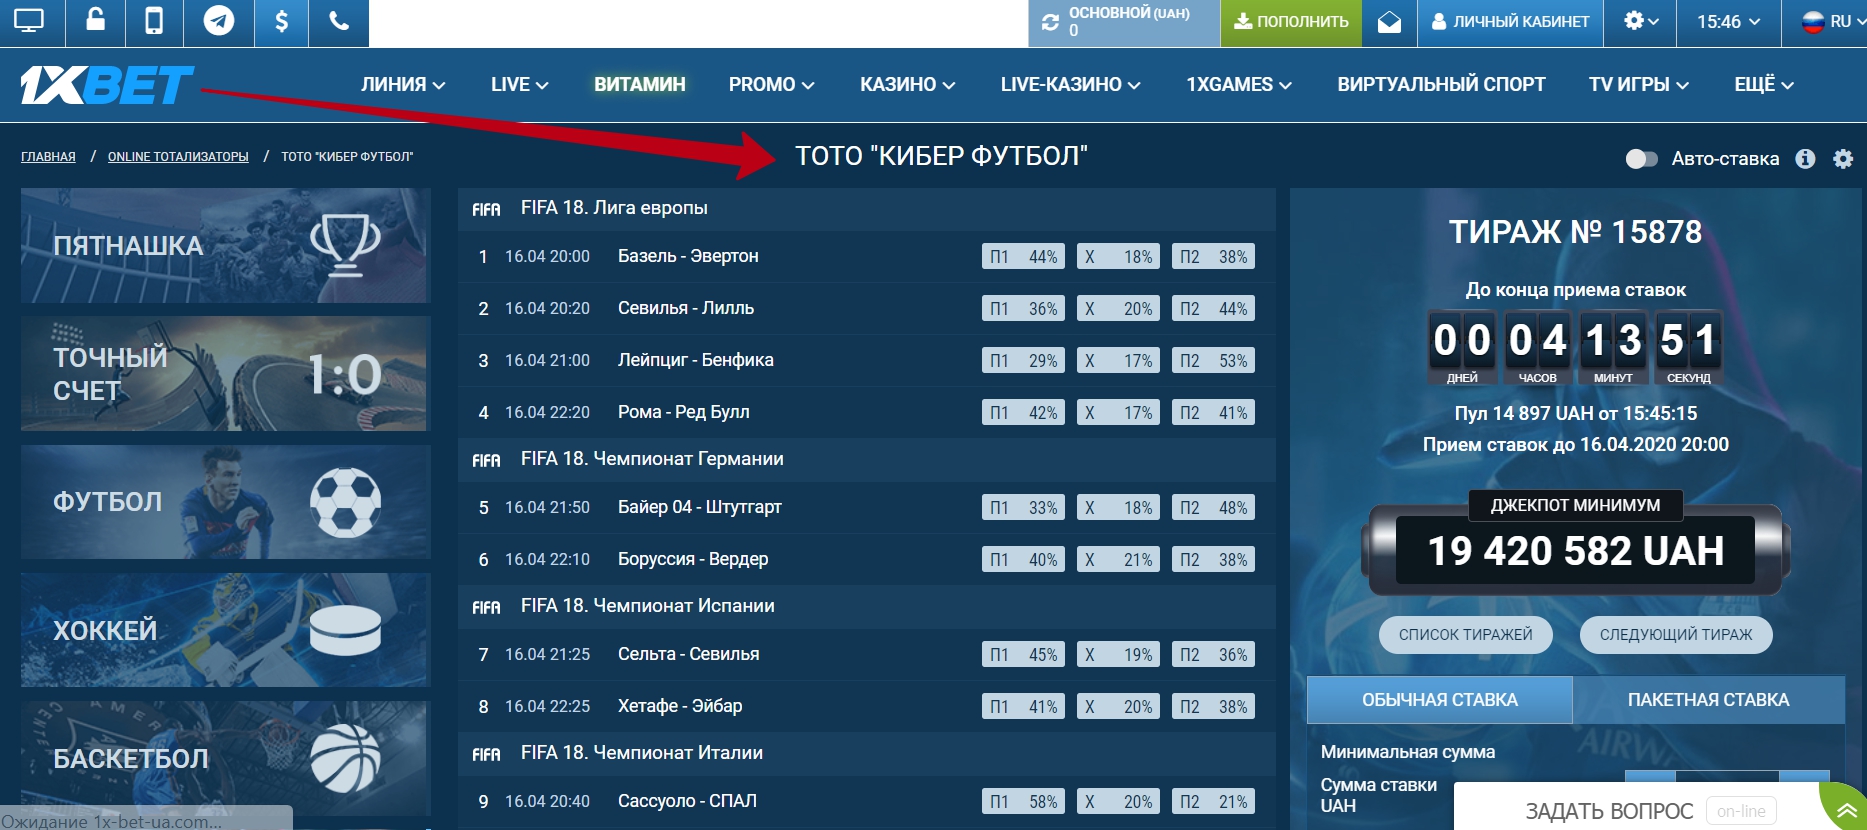Open the messages envelope icon
This screenshot has height=830, width=1867.
point(1389,22)
